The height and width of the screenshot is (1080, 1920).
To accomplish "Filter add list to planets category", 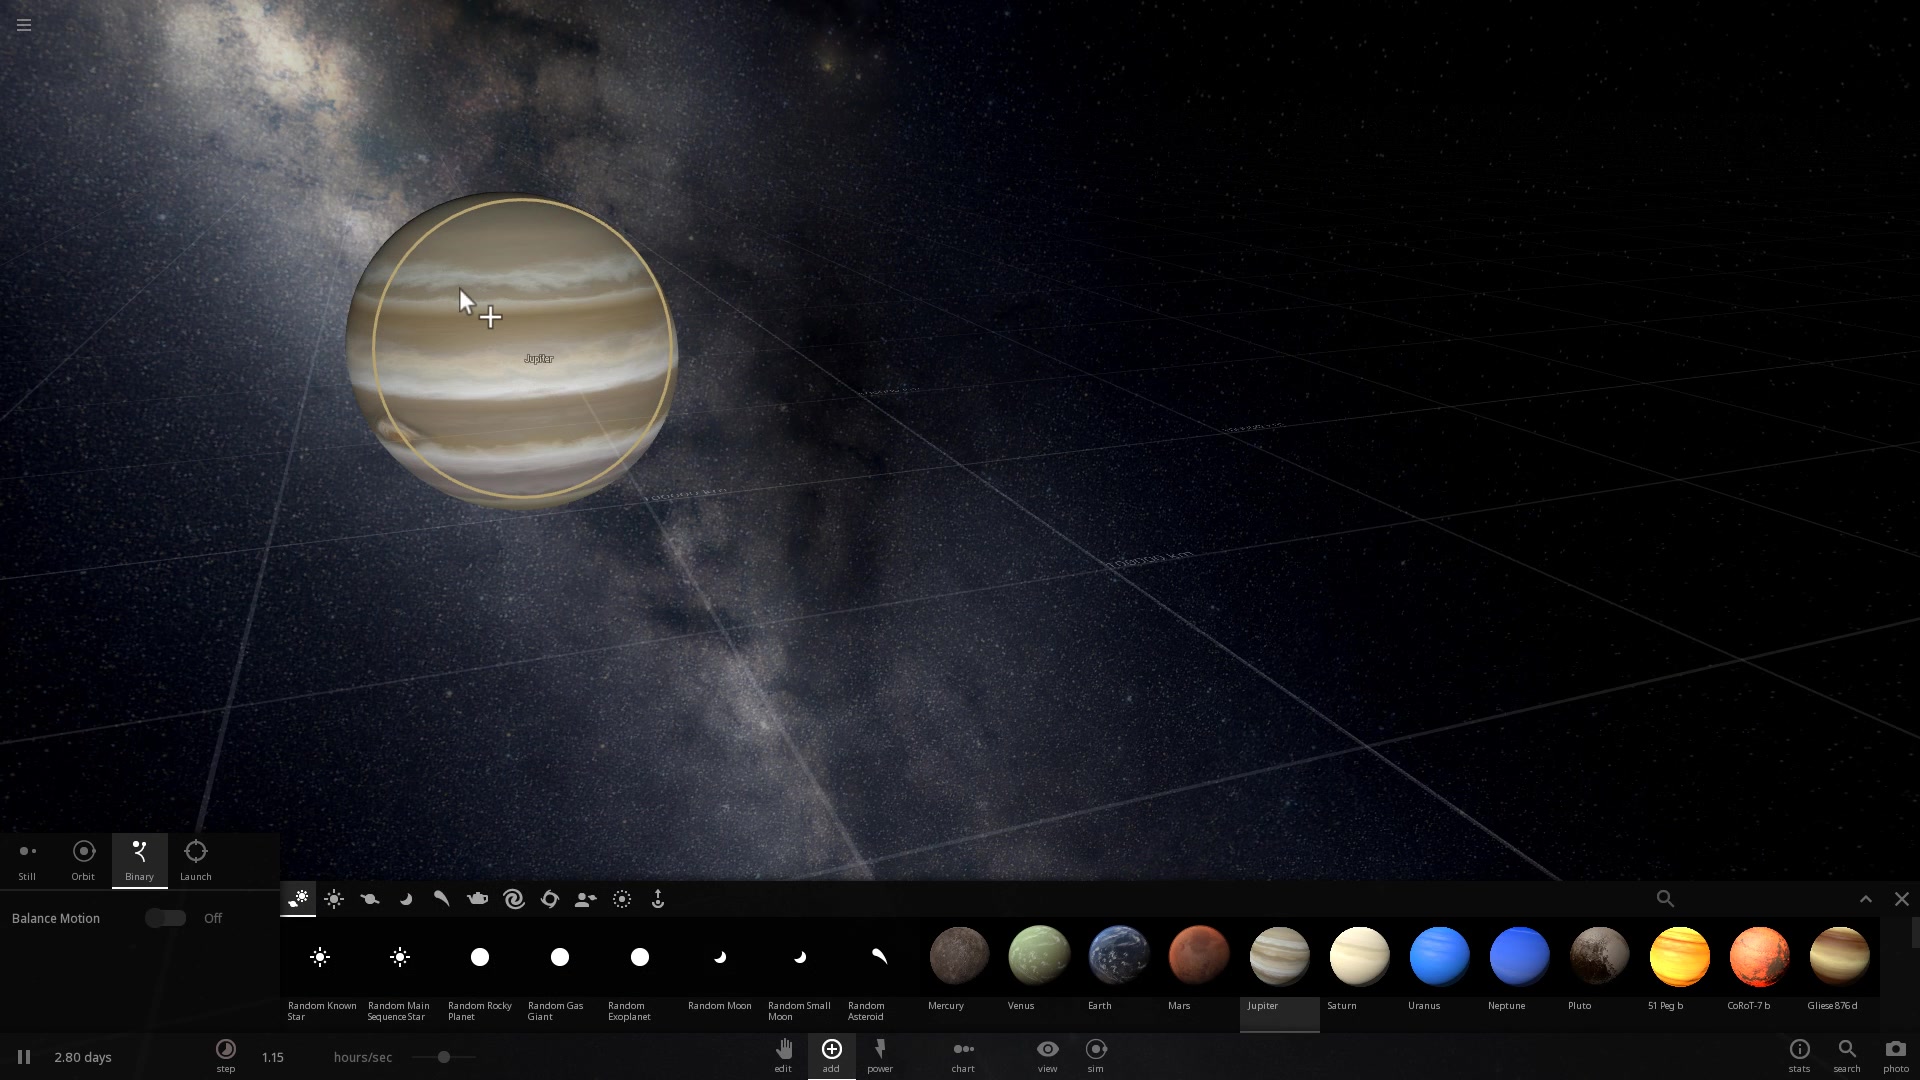I will tap(370, 899).
